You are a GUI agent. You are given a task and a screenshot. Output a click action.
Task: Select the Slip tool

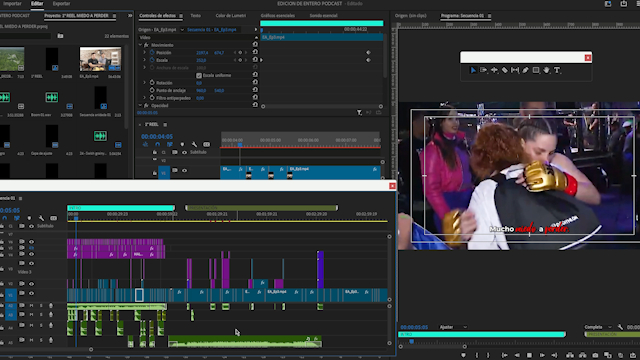click(x=515, y=70)
